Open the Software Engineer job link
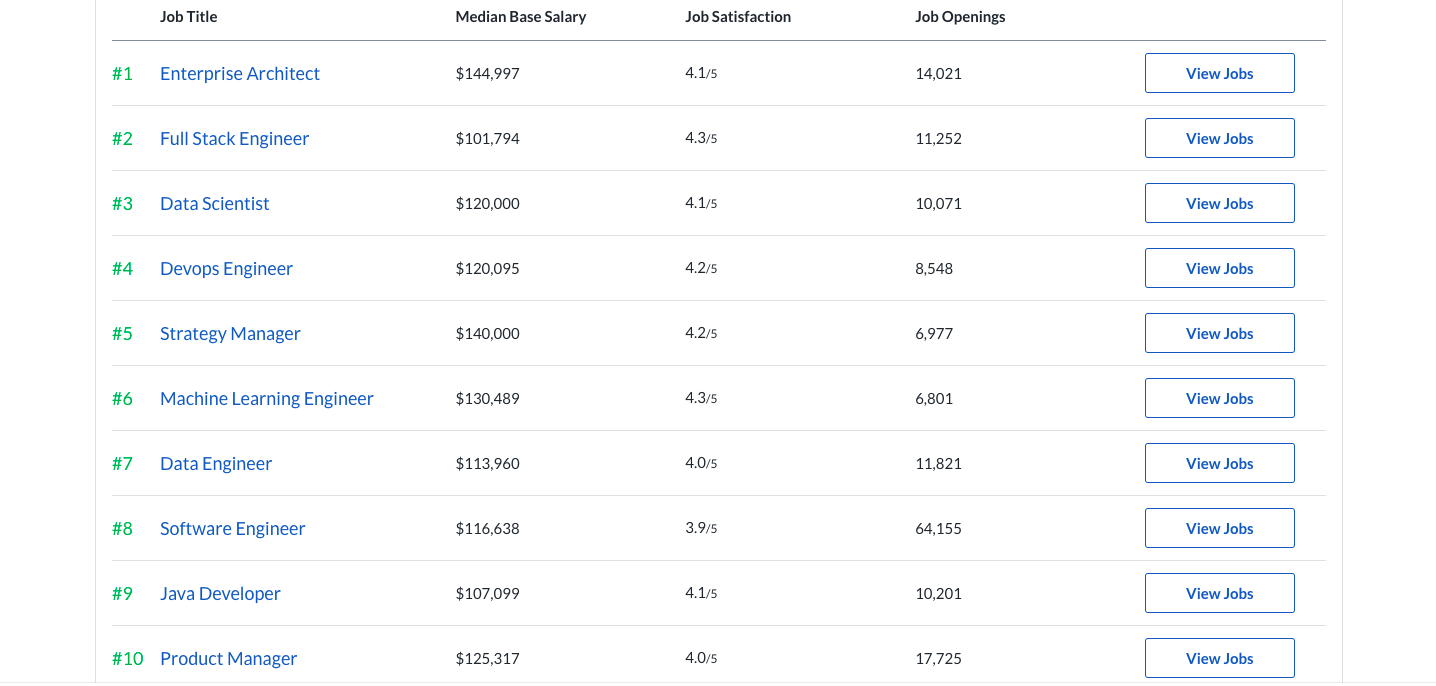The image size is (1436, 686). tap(232, 529)
